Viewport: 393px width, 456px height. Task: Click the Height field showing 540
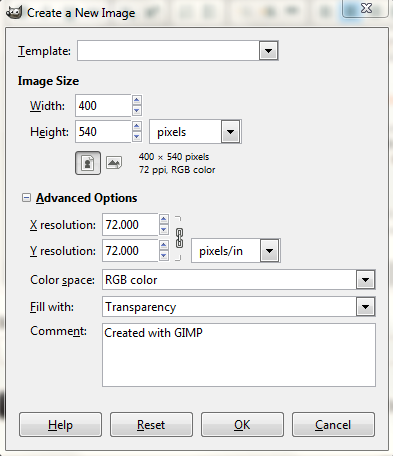point(103,132)
